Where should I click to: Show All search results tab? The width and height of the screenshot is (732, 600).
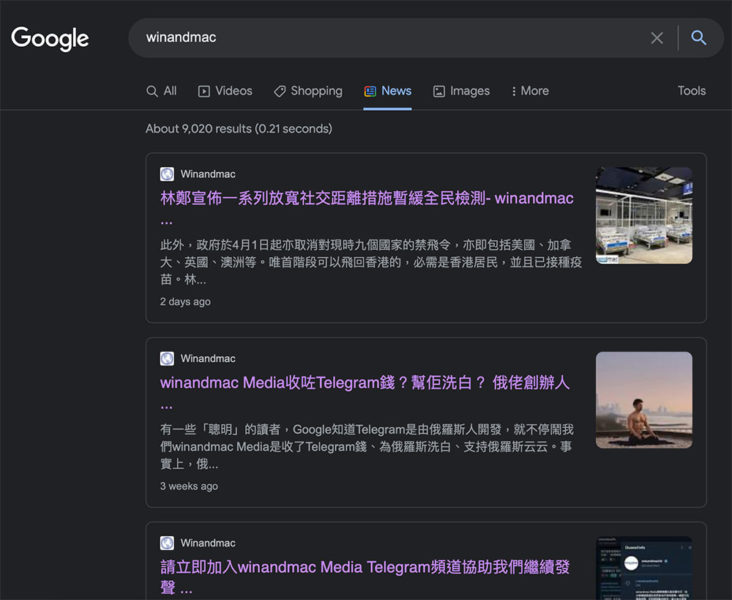[161, 91]
